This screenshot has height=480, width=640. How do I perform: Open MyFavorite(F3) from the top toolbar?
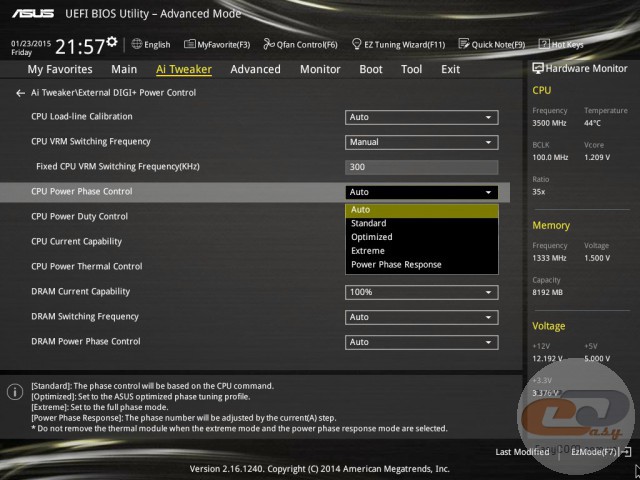tap(217, 44)
